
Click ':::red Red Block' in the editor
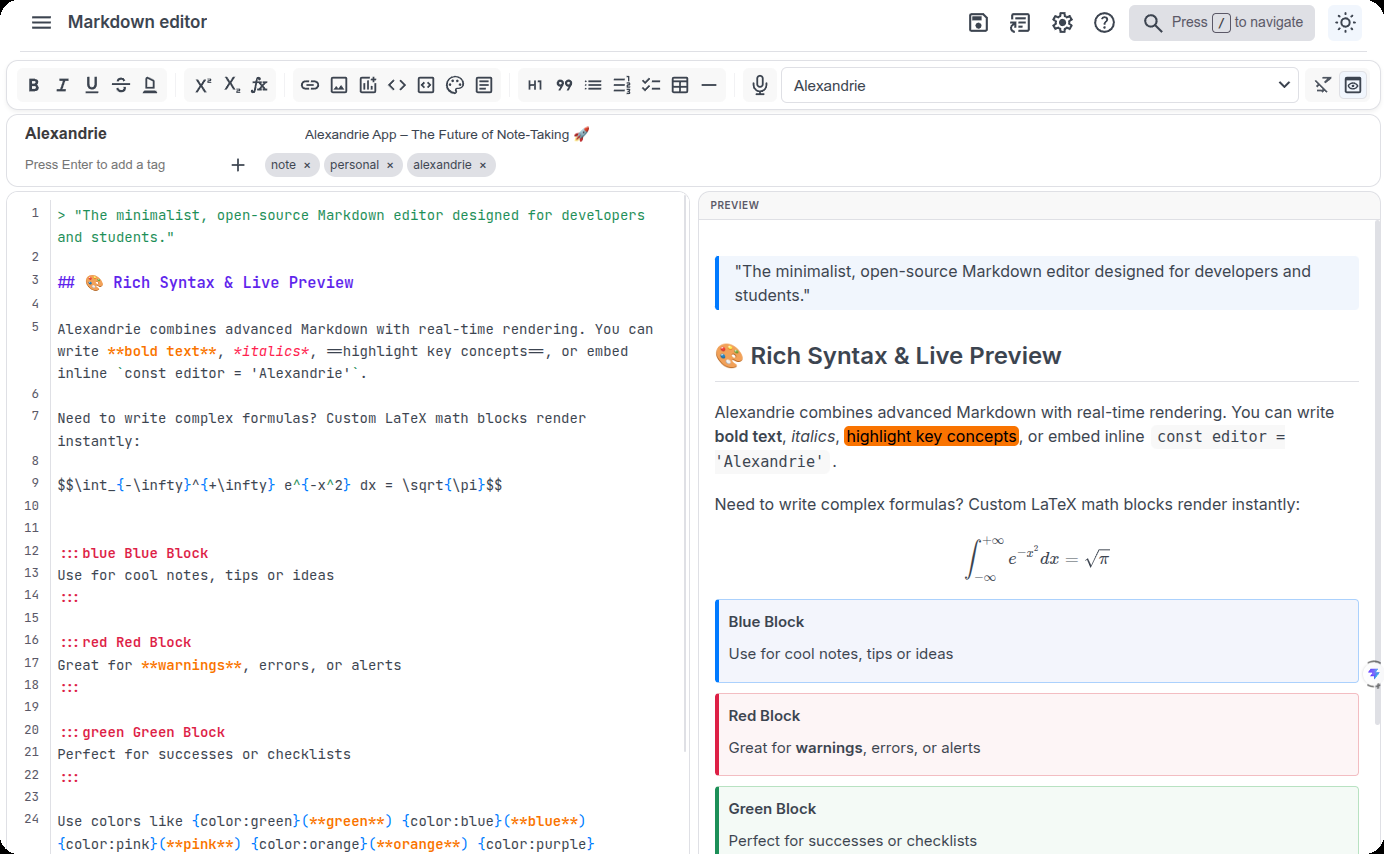[x=125, y=642]
